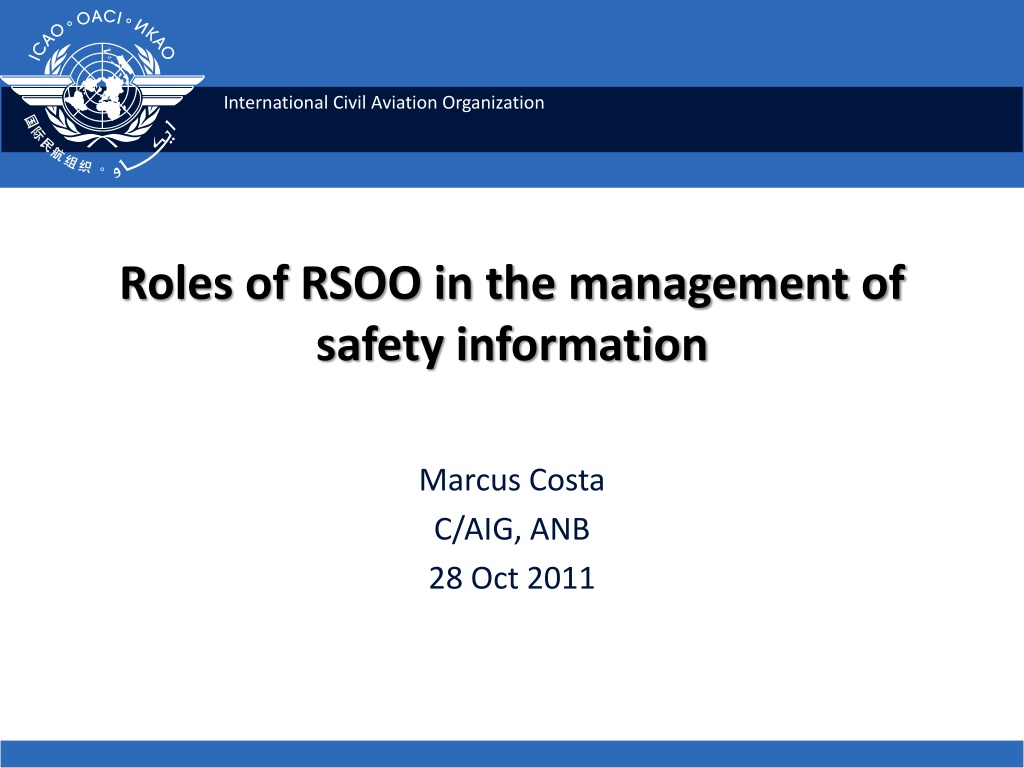Select the presenter name 'Marcus Costa'
Viewport: 1024px width, 768px height.
(511, 480)
